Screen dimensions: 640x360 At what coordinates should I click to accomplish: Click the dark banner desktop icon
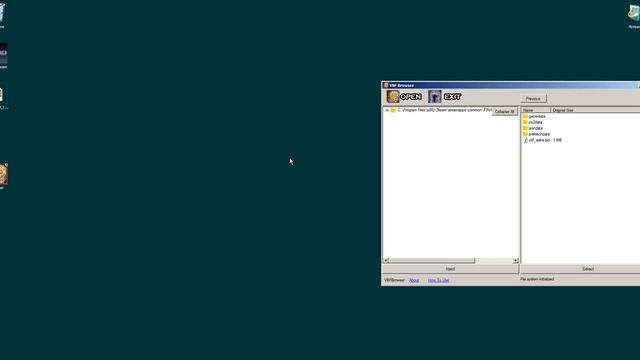3,53
